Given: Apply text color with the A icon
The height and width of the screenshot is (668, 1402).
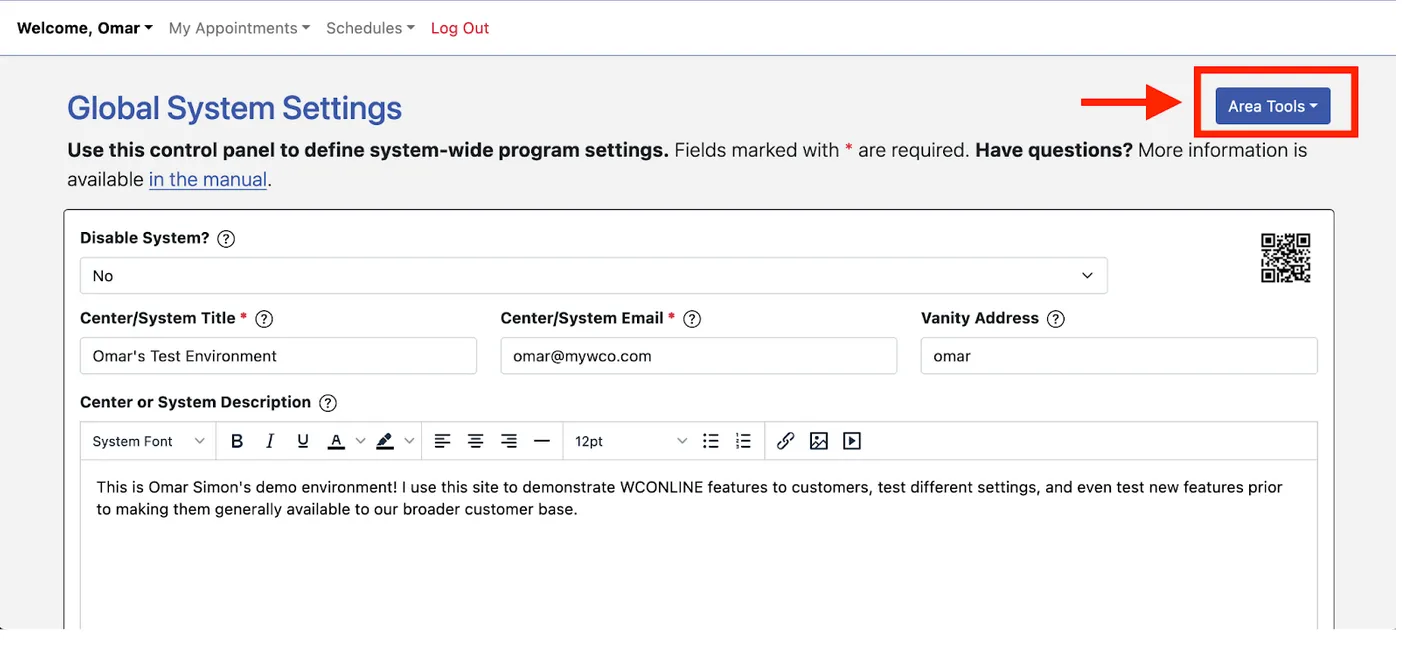Looking at the screenshot, I should click(x=337, y=441).
